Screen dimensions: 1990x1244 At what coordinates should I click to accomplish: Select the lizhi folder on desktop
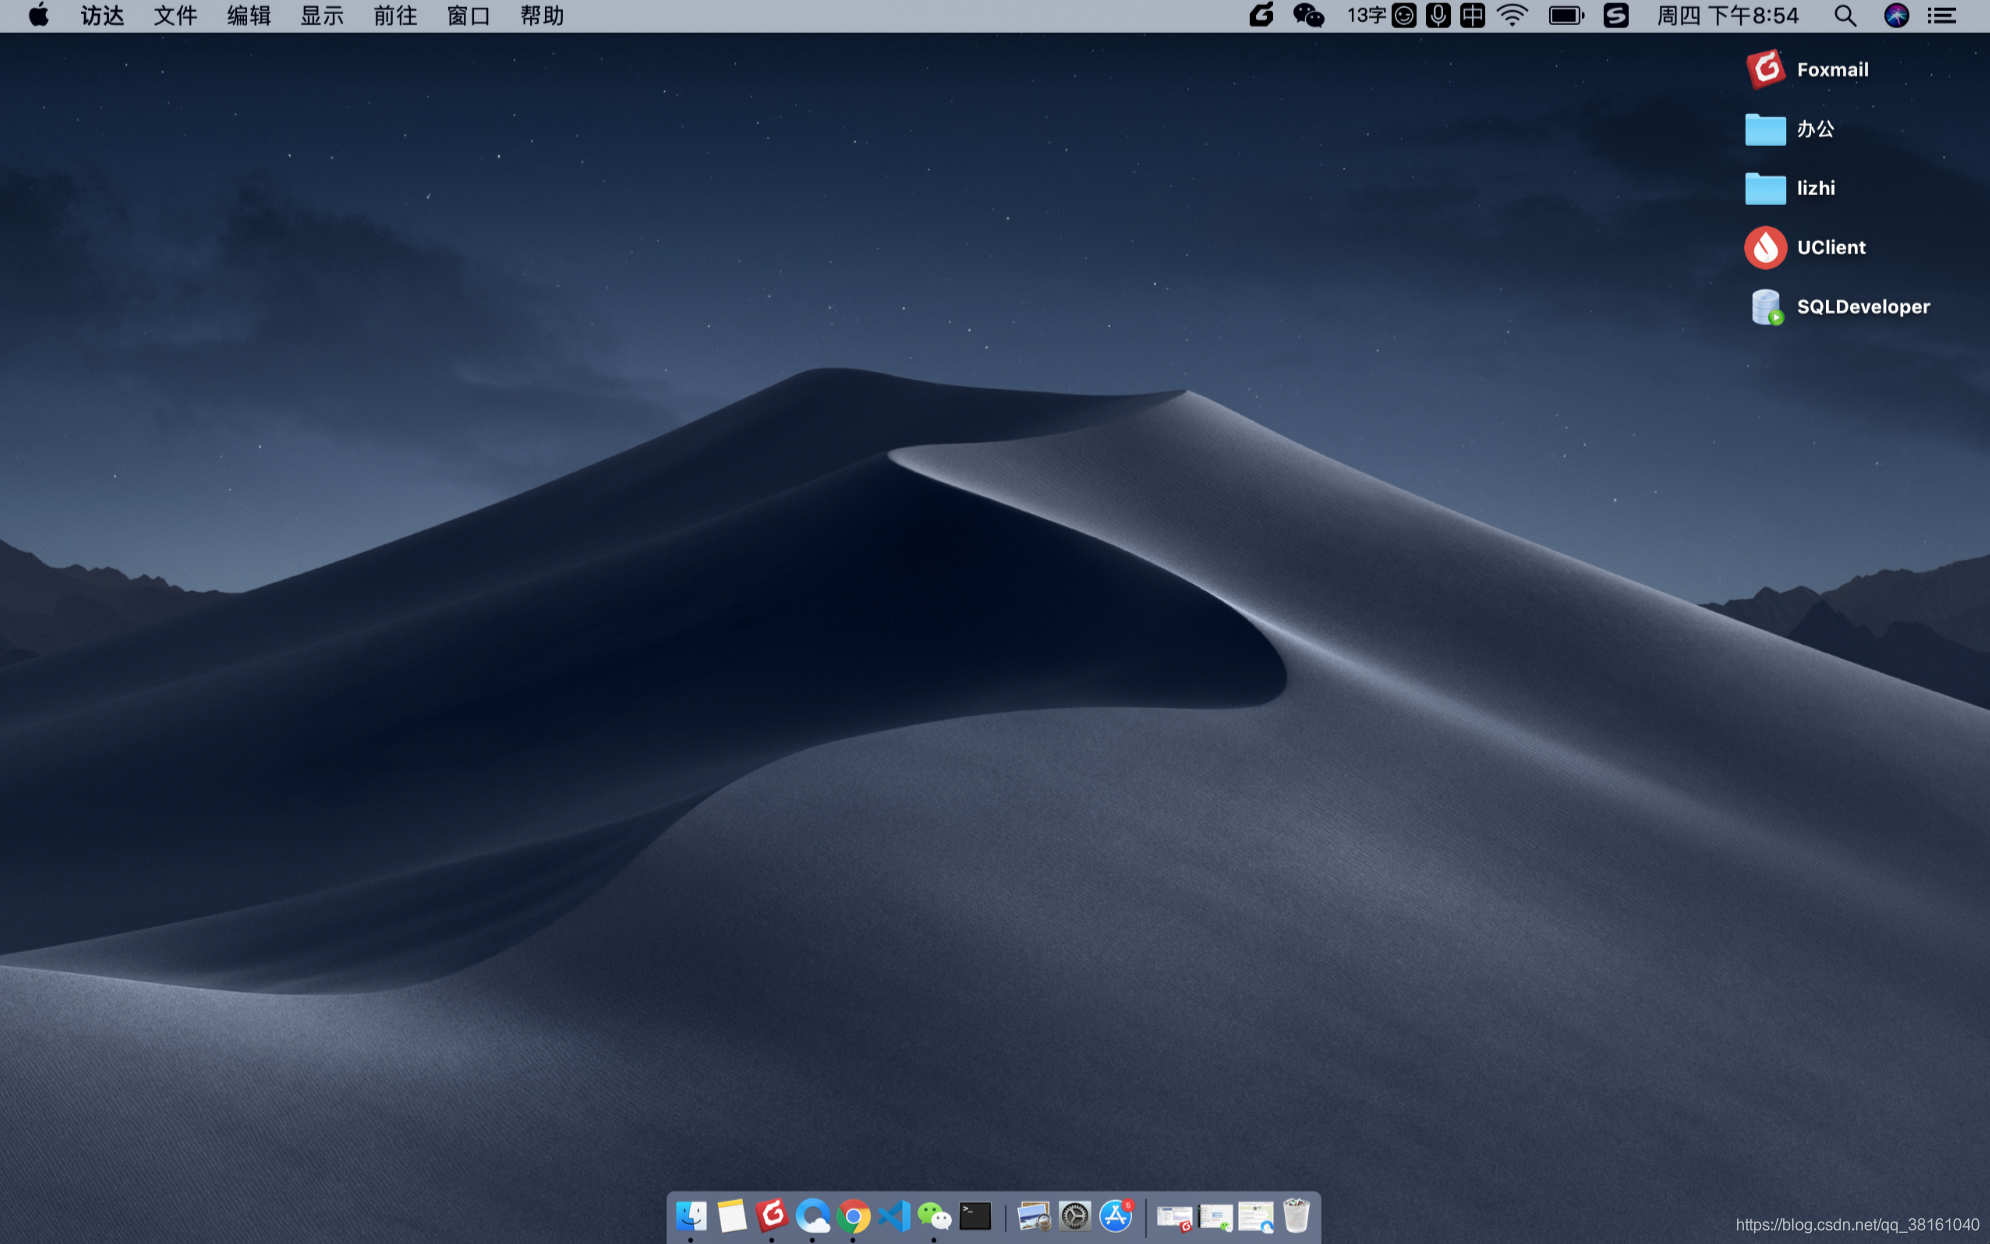[1766, 188]
